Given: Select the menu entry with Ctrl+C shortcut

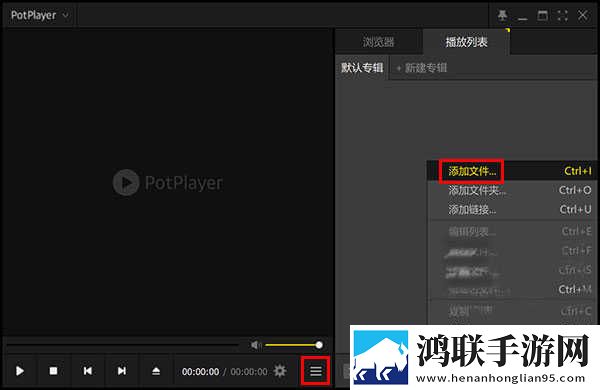Looking at the screenshot, I should point(512,312).
